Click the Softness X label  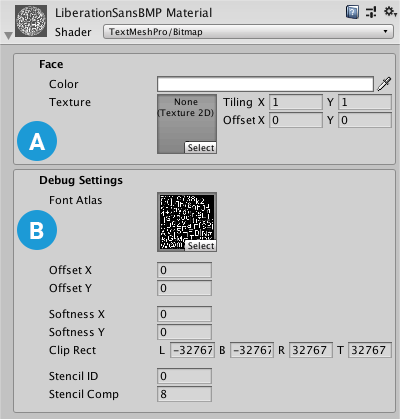coord(77,314)
